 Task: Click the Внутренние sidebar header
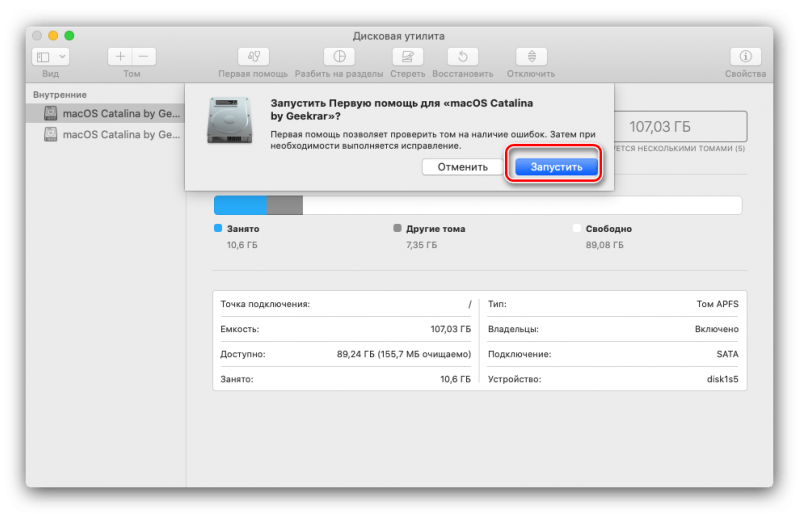[60, 94]
